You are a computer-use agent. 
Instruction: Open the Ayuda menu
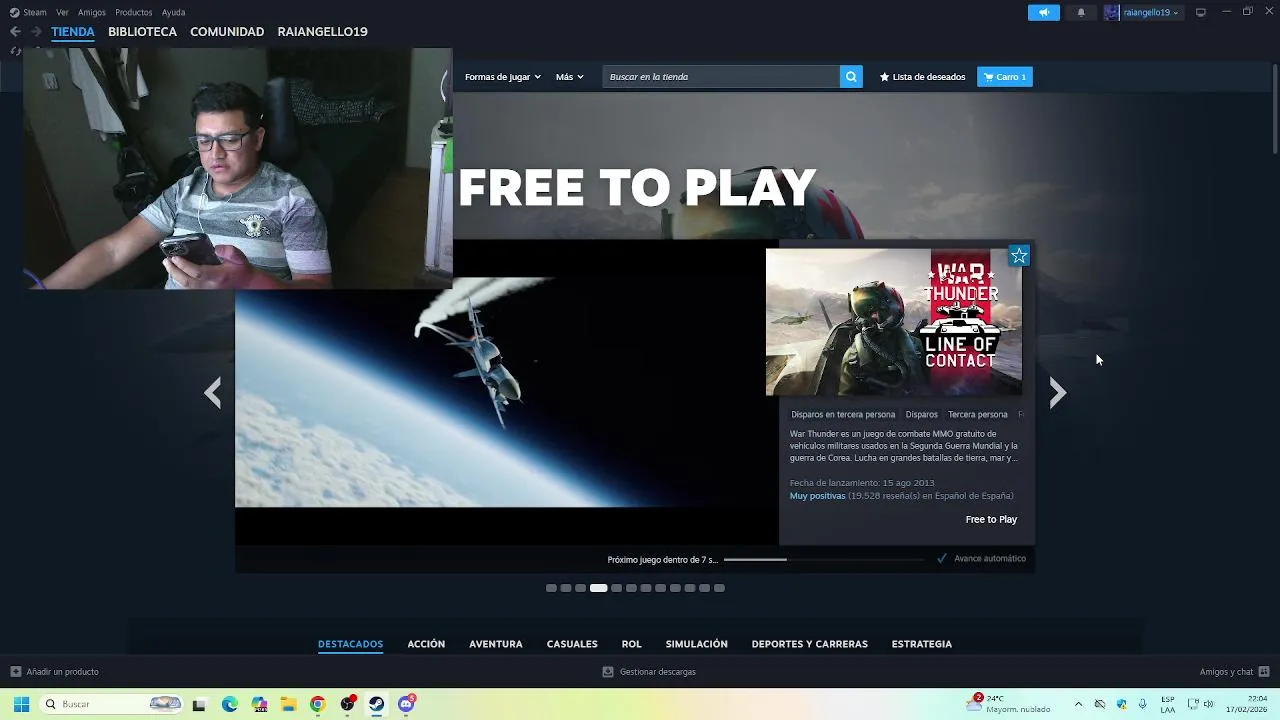[173, 13]
